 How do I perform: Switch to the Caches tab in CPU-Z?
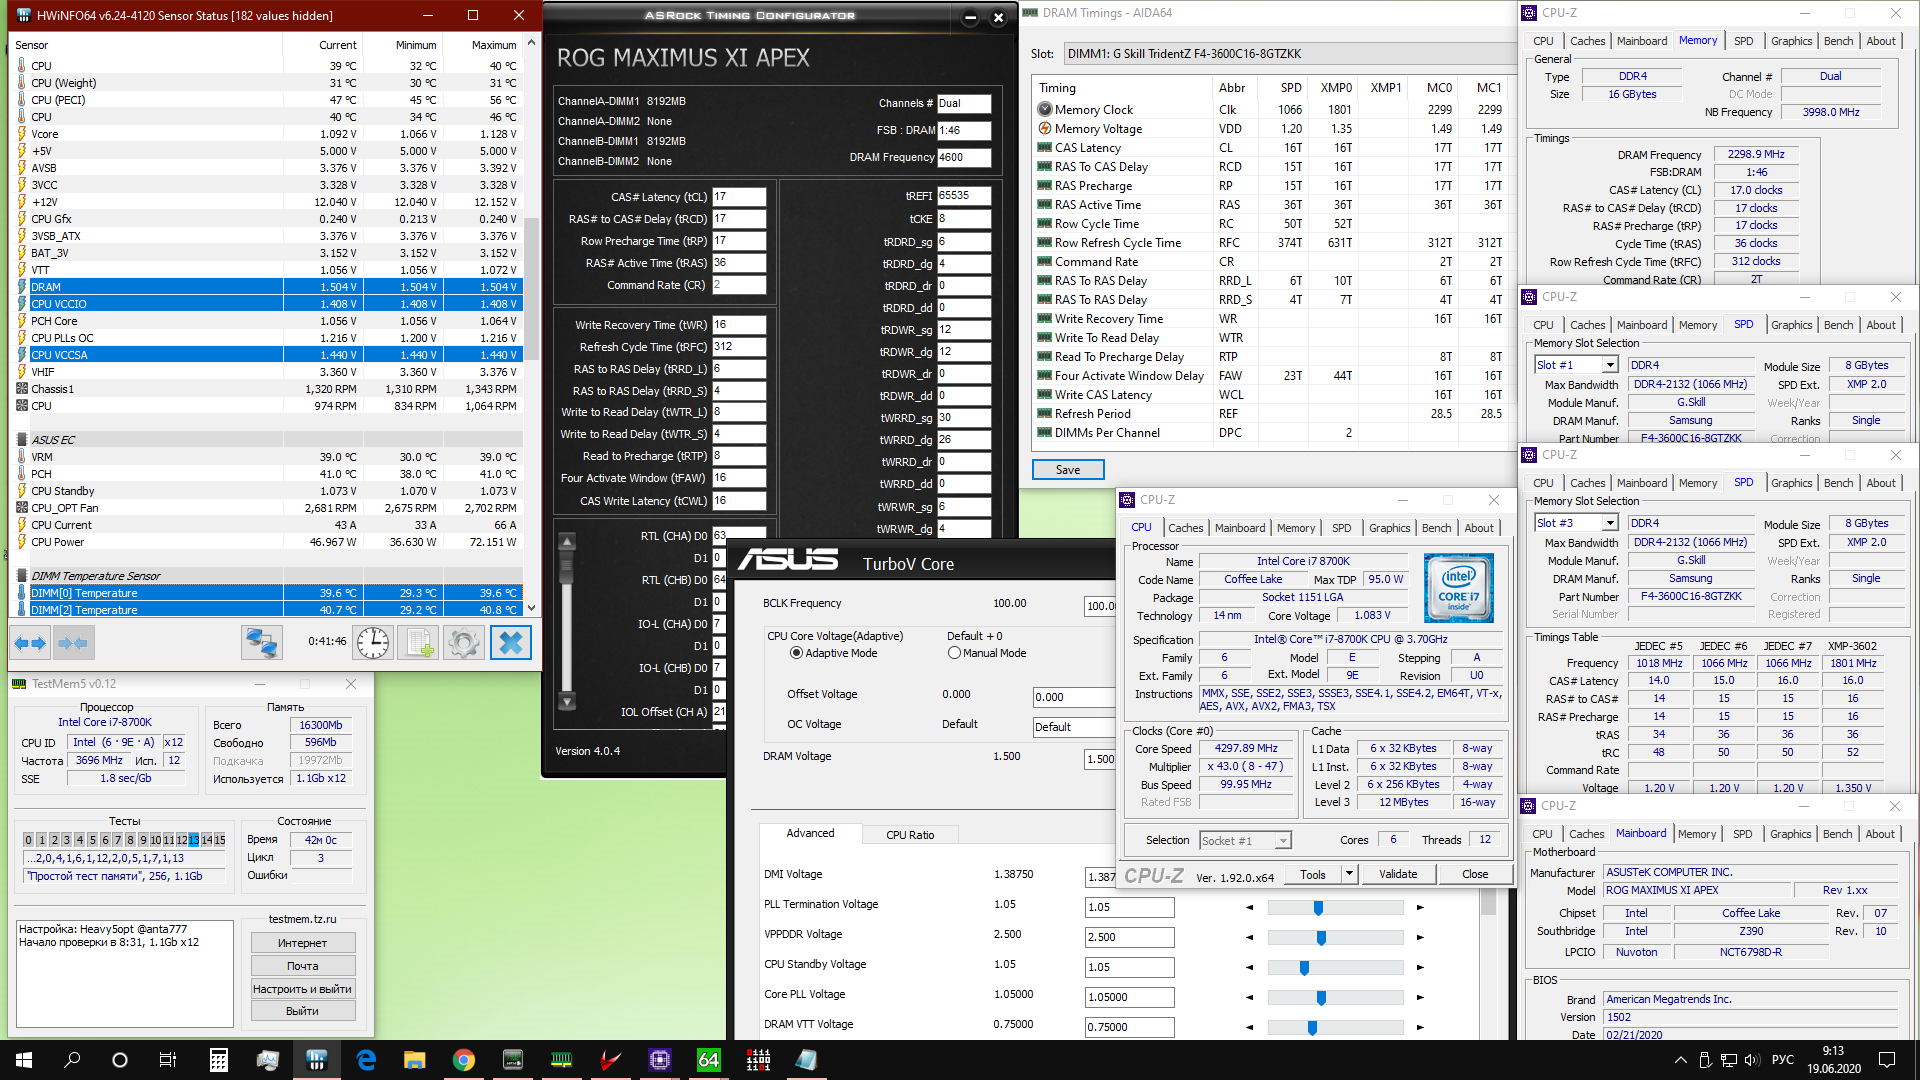click(1186, 528)
